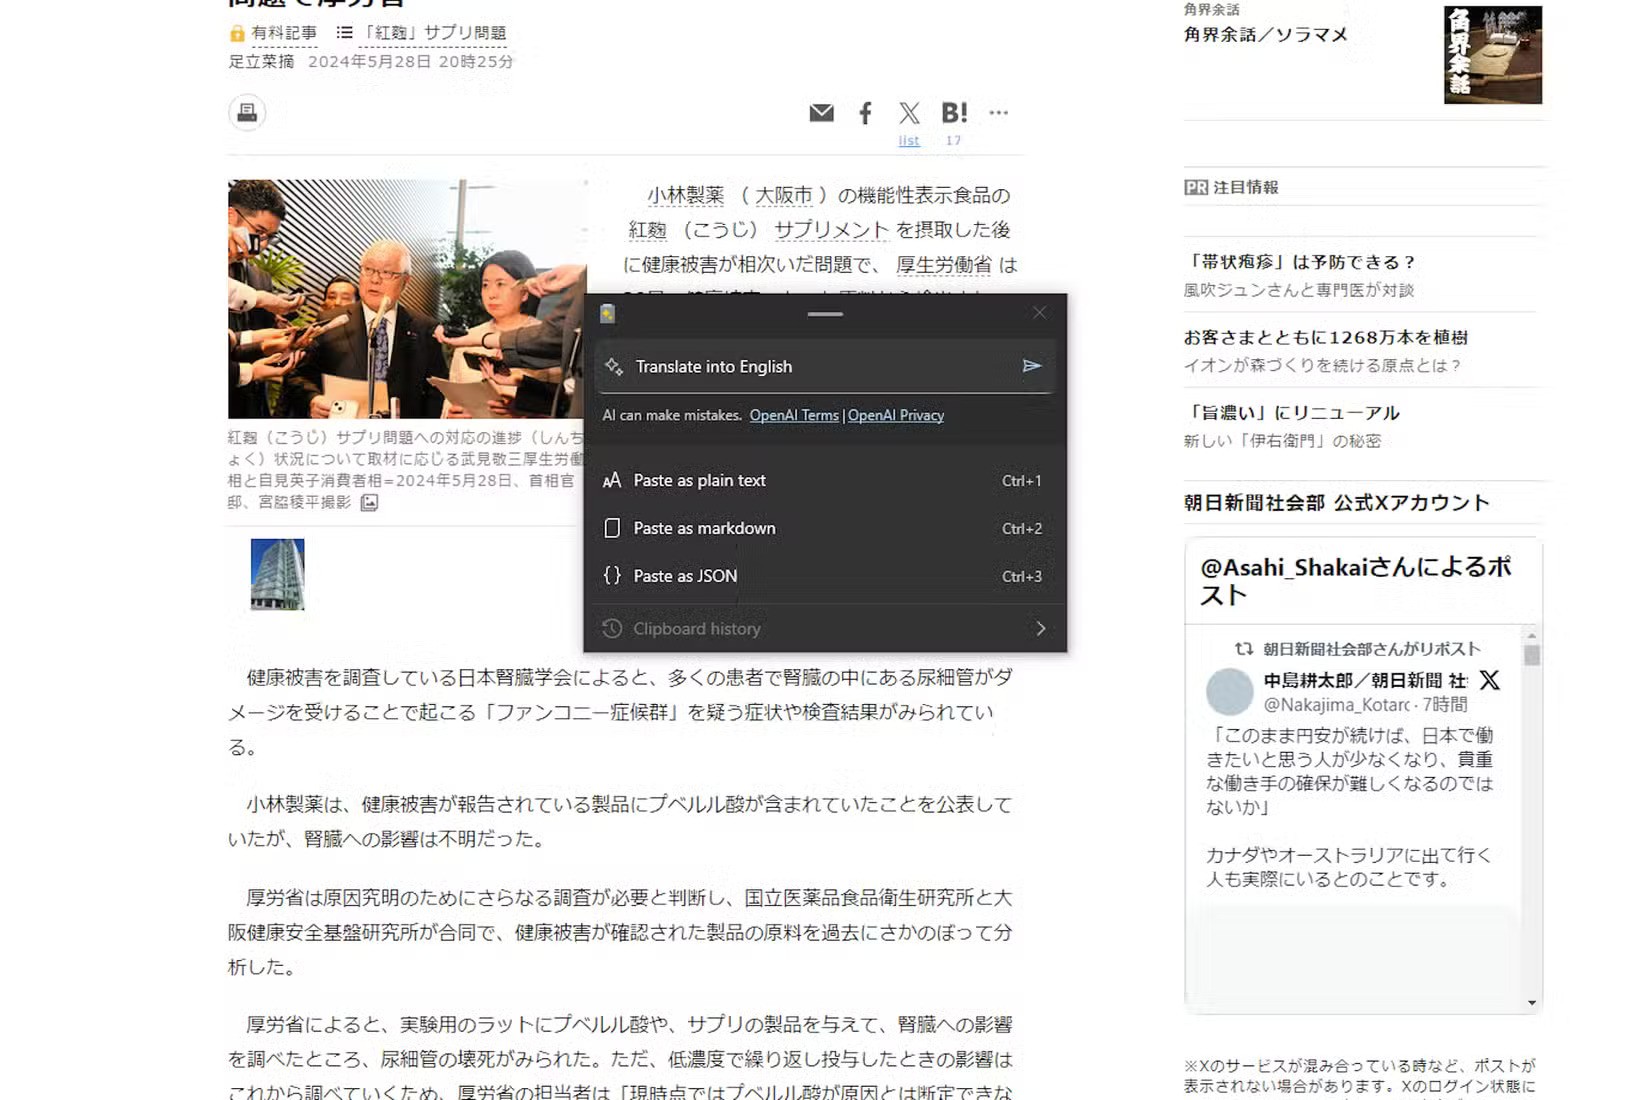Image resolution: width=1650 pixels, height=1100 pixels.
Task: Open more sharing options ellipsis
Action: [x=998, y=113]
